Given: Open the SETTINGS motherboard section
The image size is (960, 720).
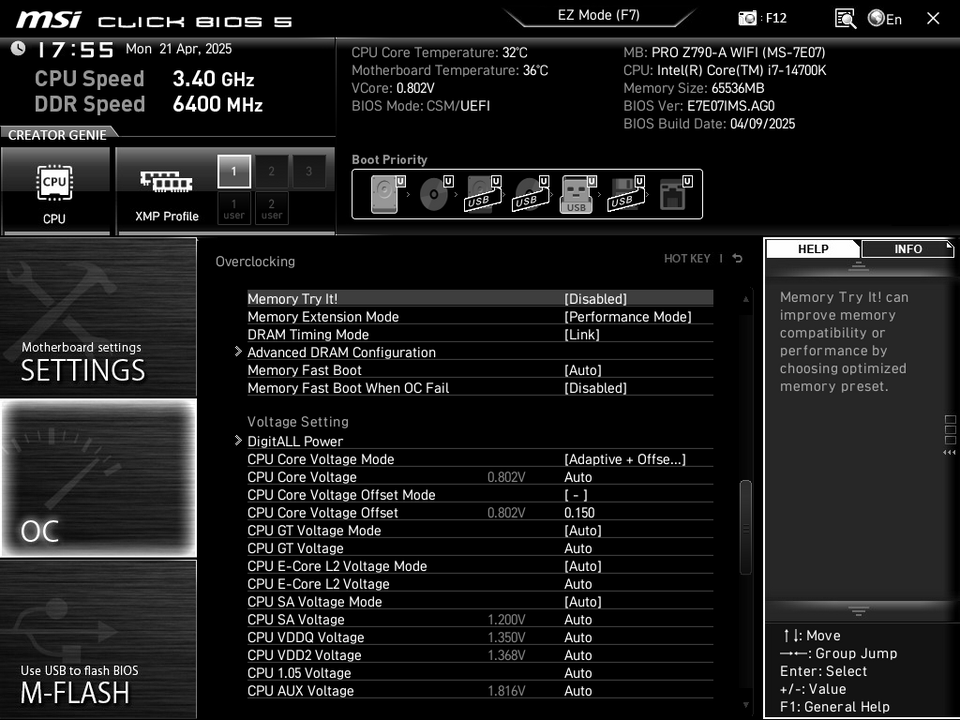Looking at the screenshot, I should tap(99, 317).
